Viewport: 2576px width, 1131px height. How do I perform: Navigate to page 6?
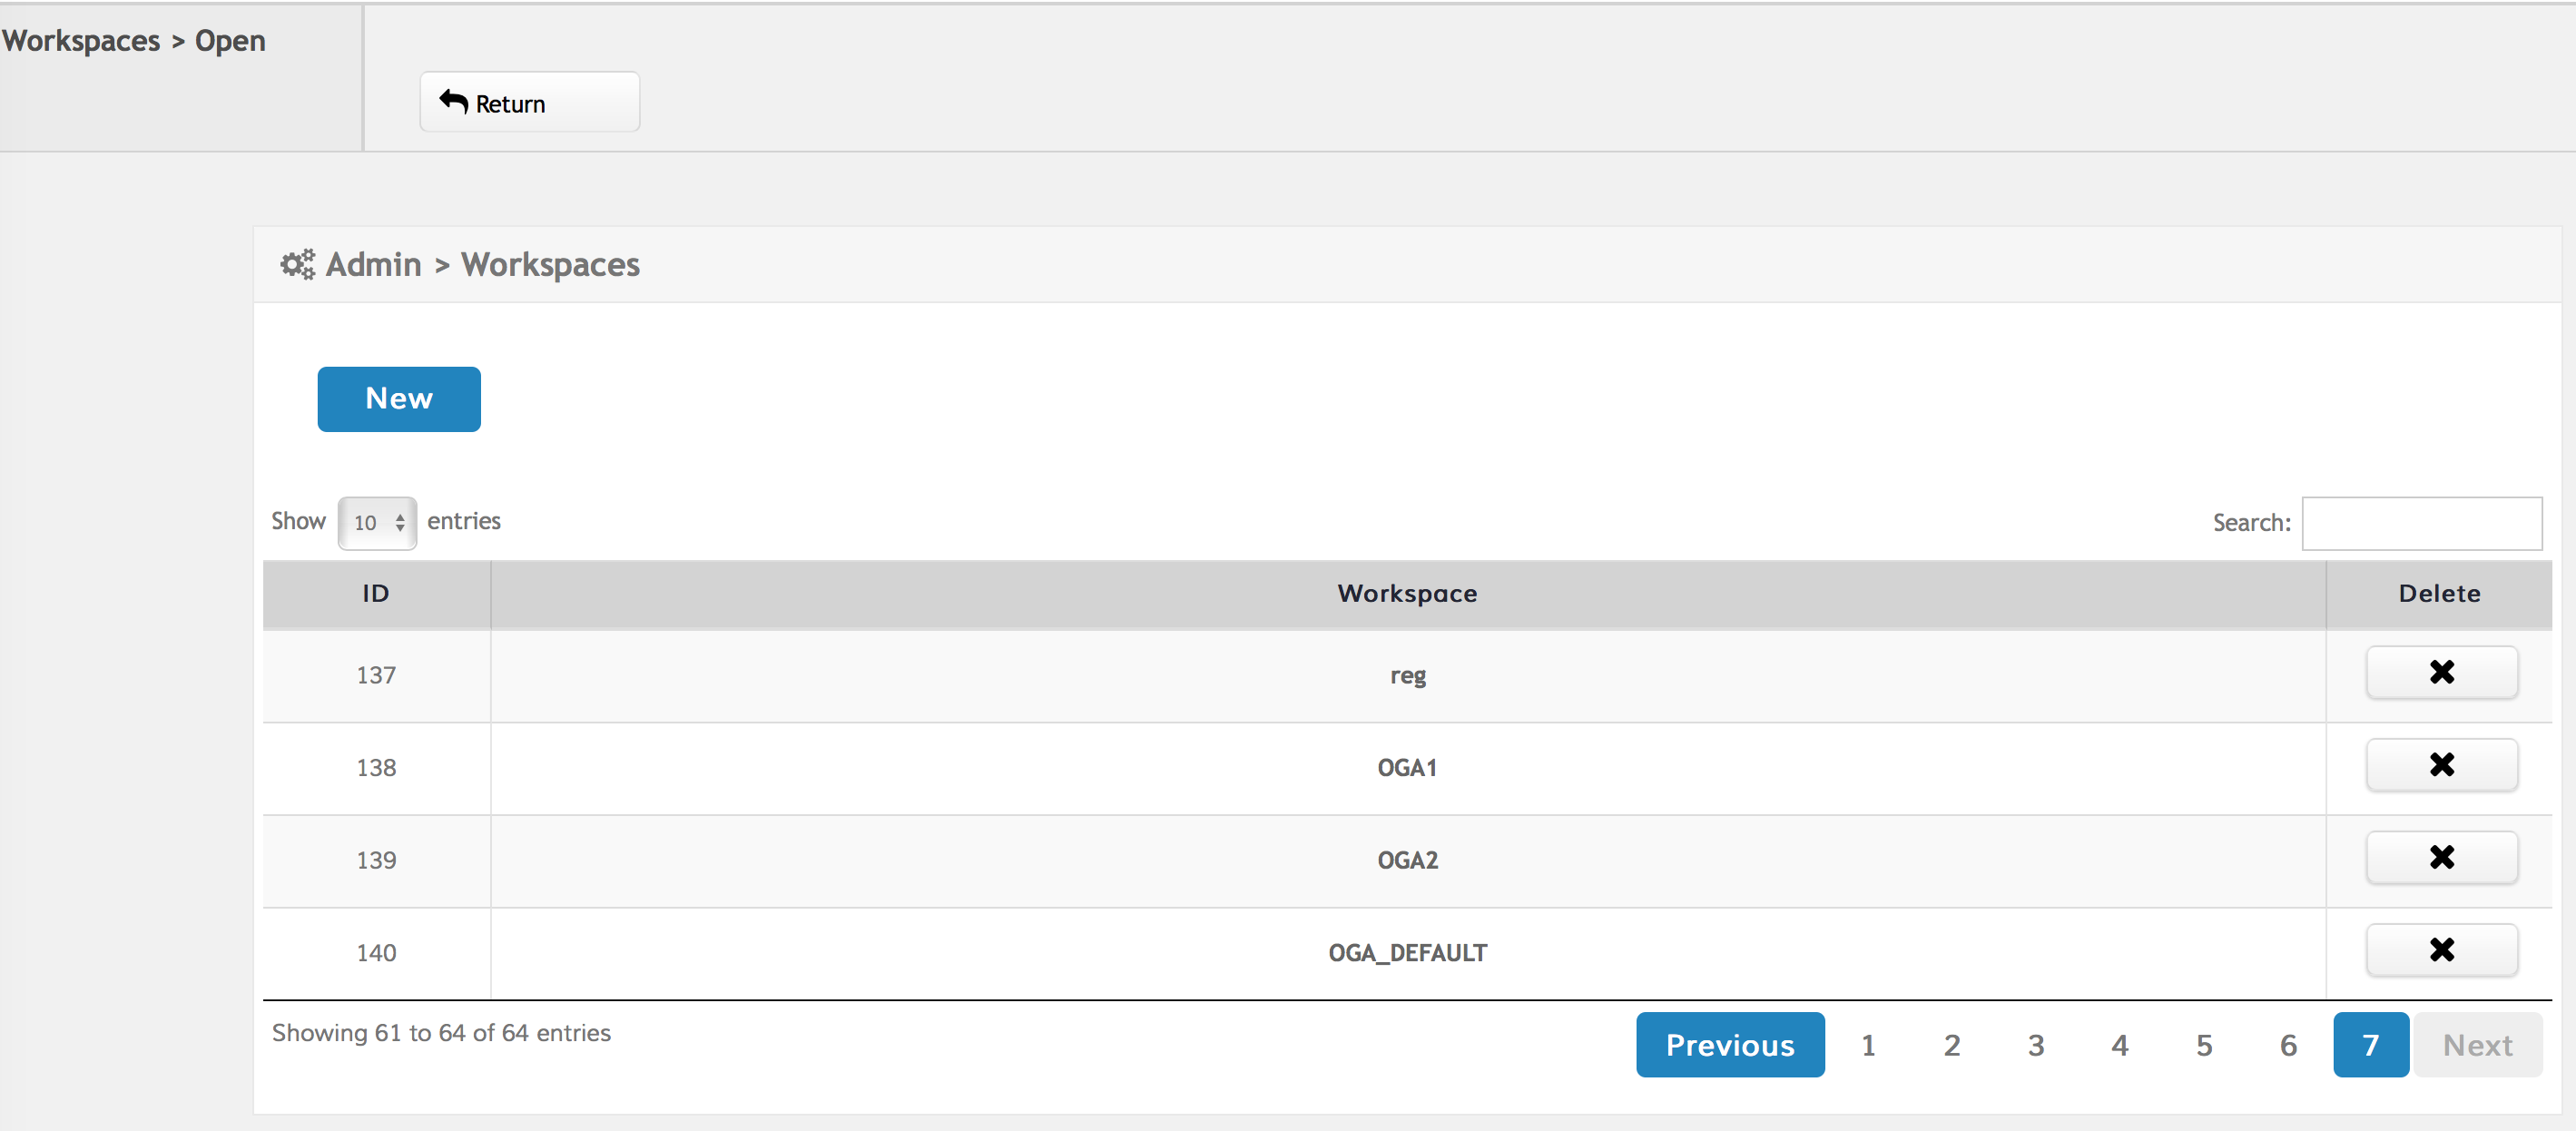point(2287,1045)
